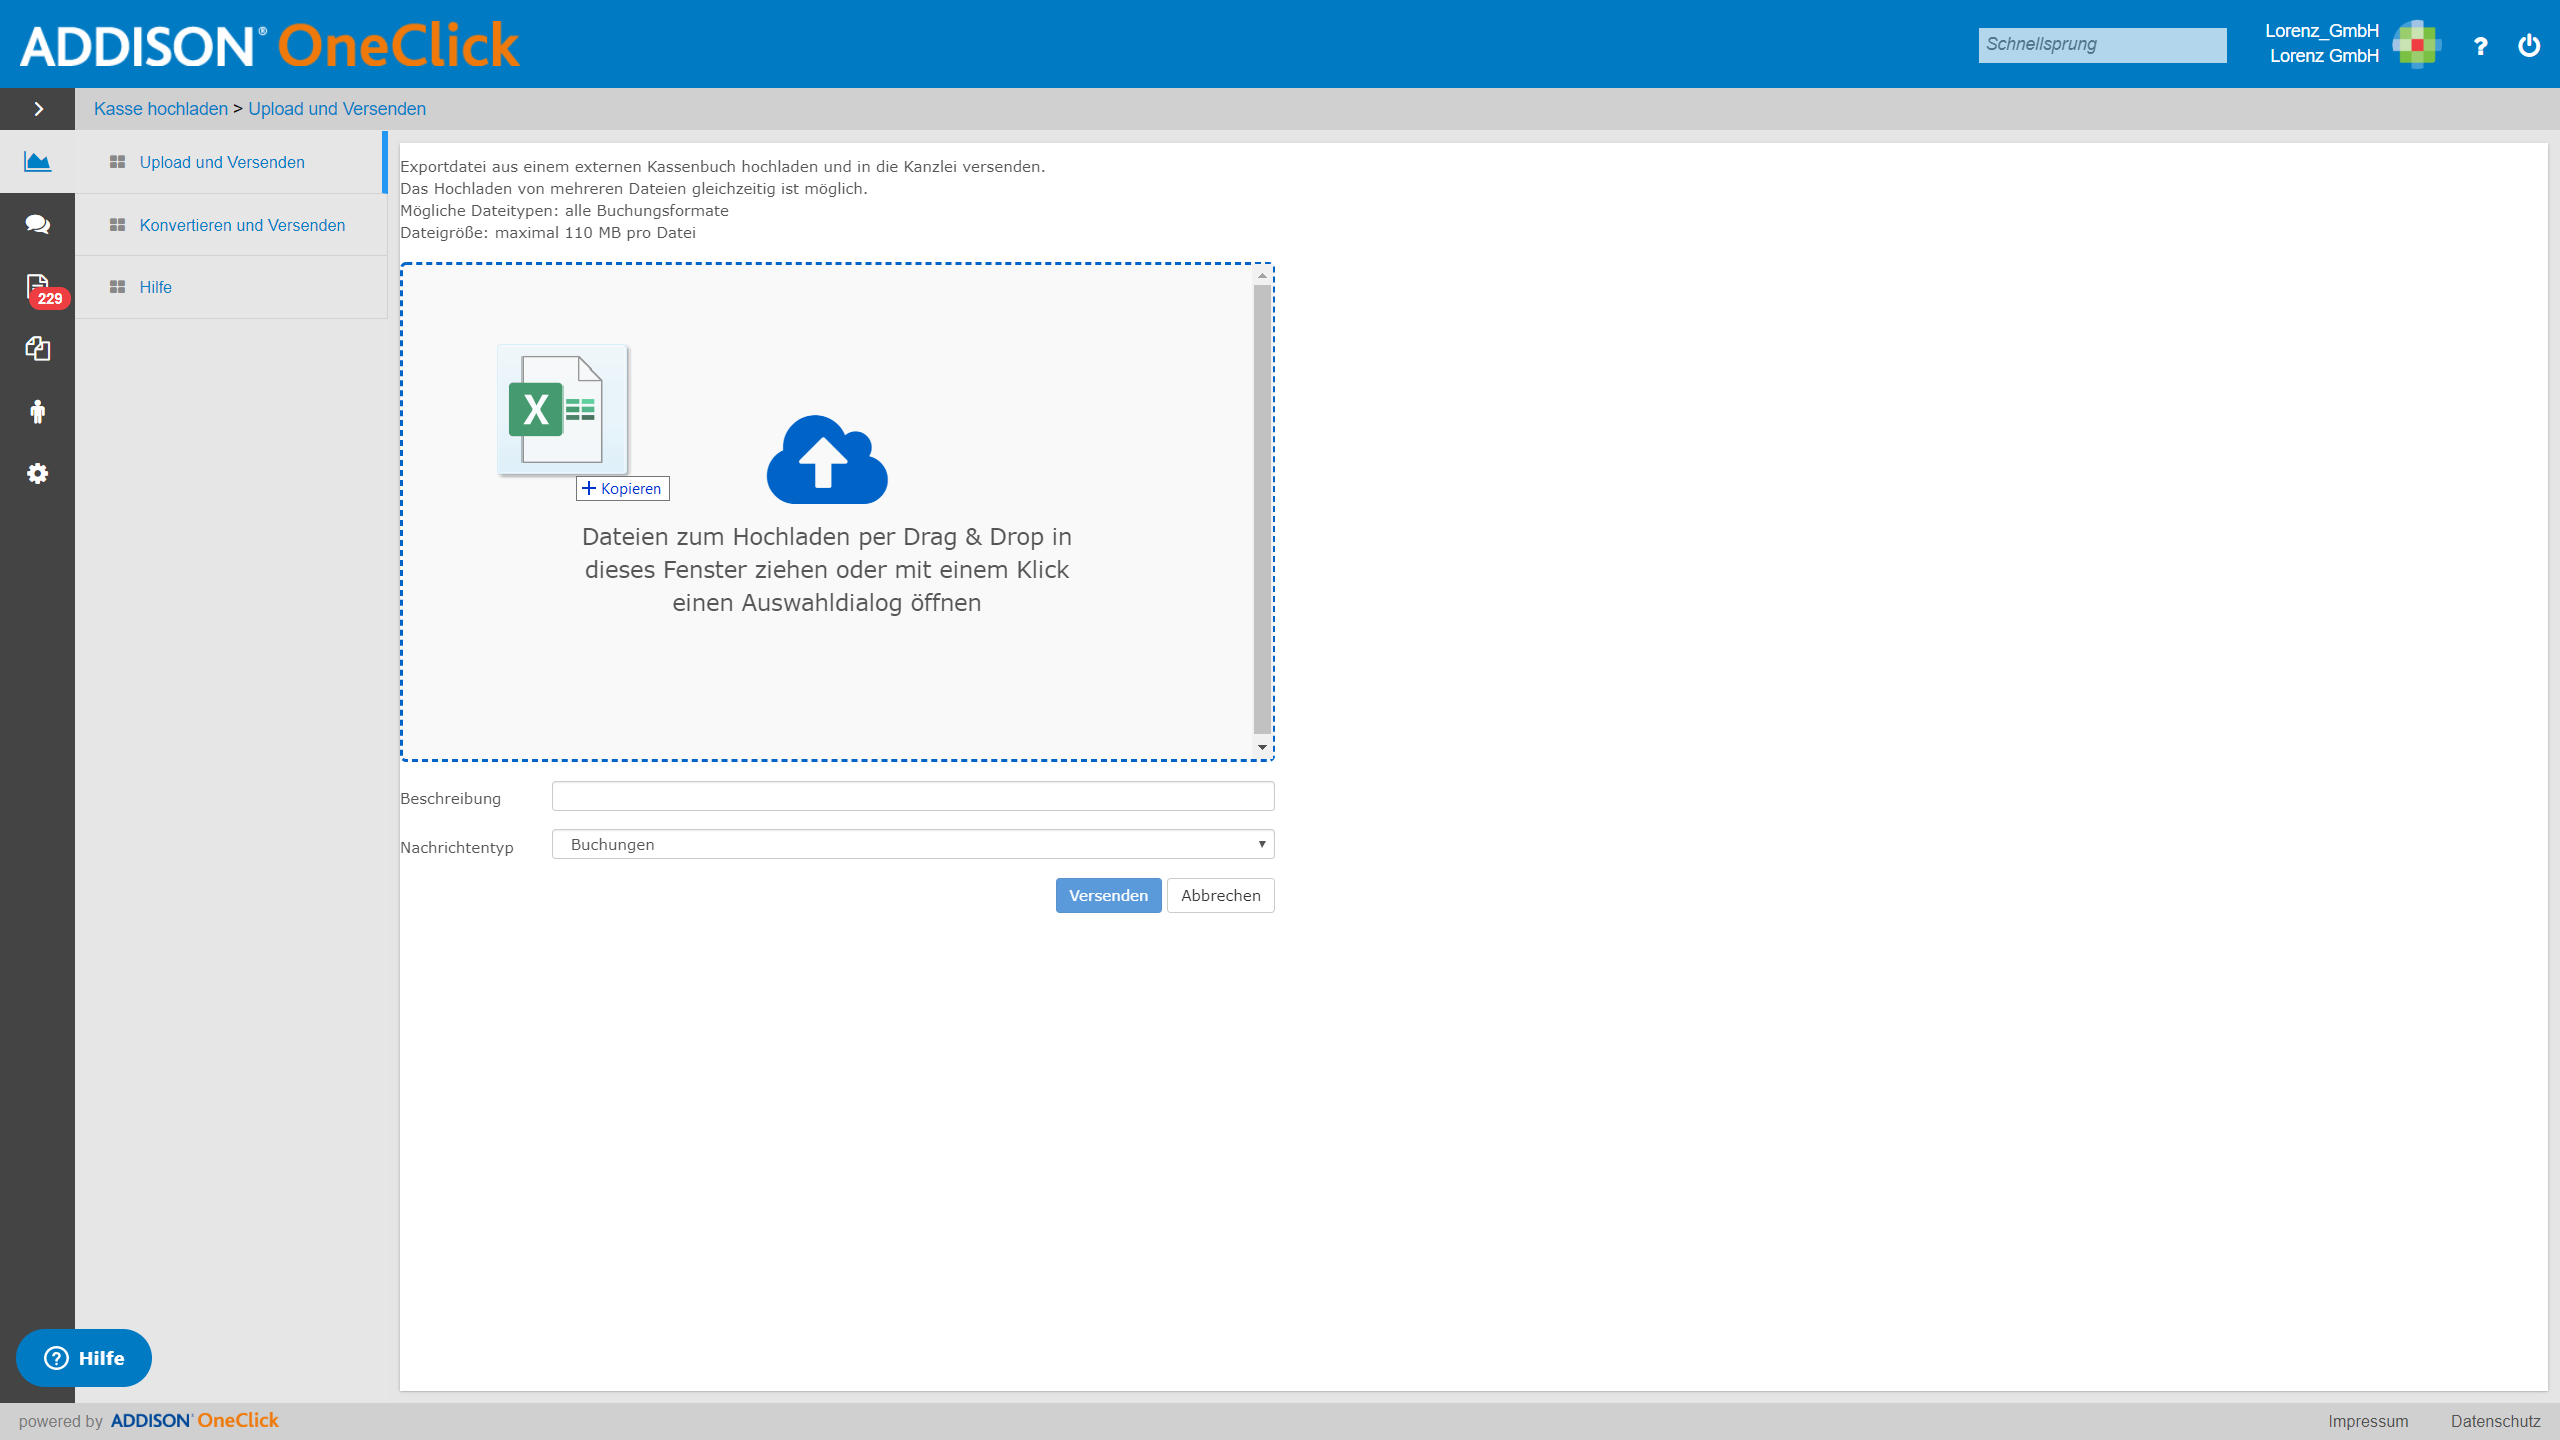Expand the sidebar with the chevron arrow
2560x1440 pixels.
(x=38, y=109)
